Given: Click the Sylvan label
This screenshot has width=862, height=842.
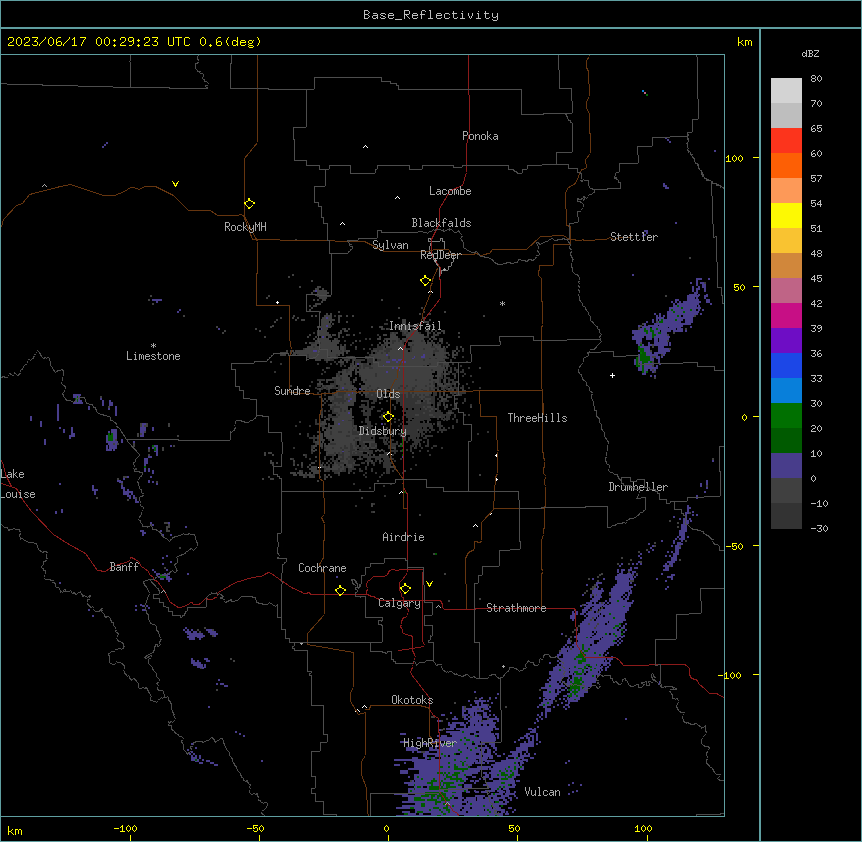Looking at the screenshot, I should (x=390, y=245).
